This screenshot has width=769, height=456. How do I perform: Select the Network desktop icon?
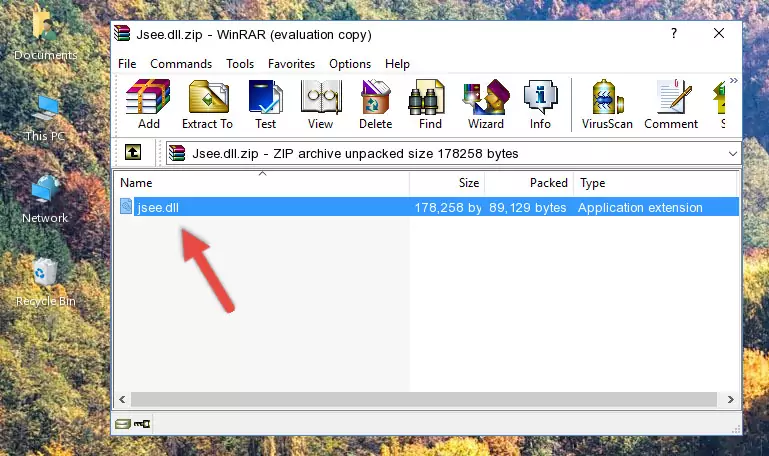(x=45, y=200)
